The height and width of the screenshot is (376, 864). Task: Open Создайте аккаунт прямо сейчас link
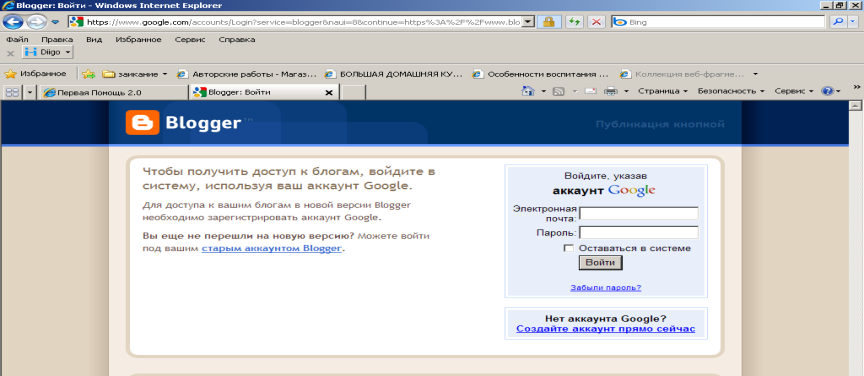tap(606, 329)
